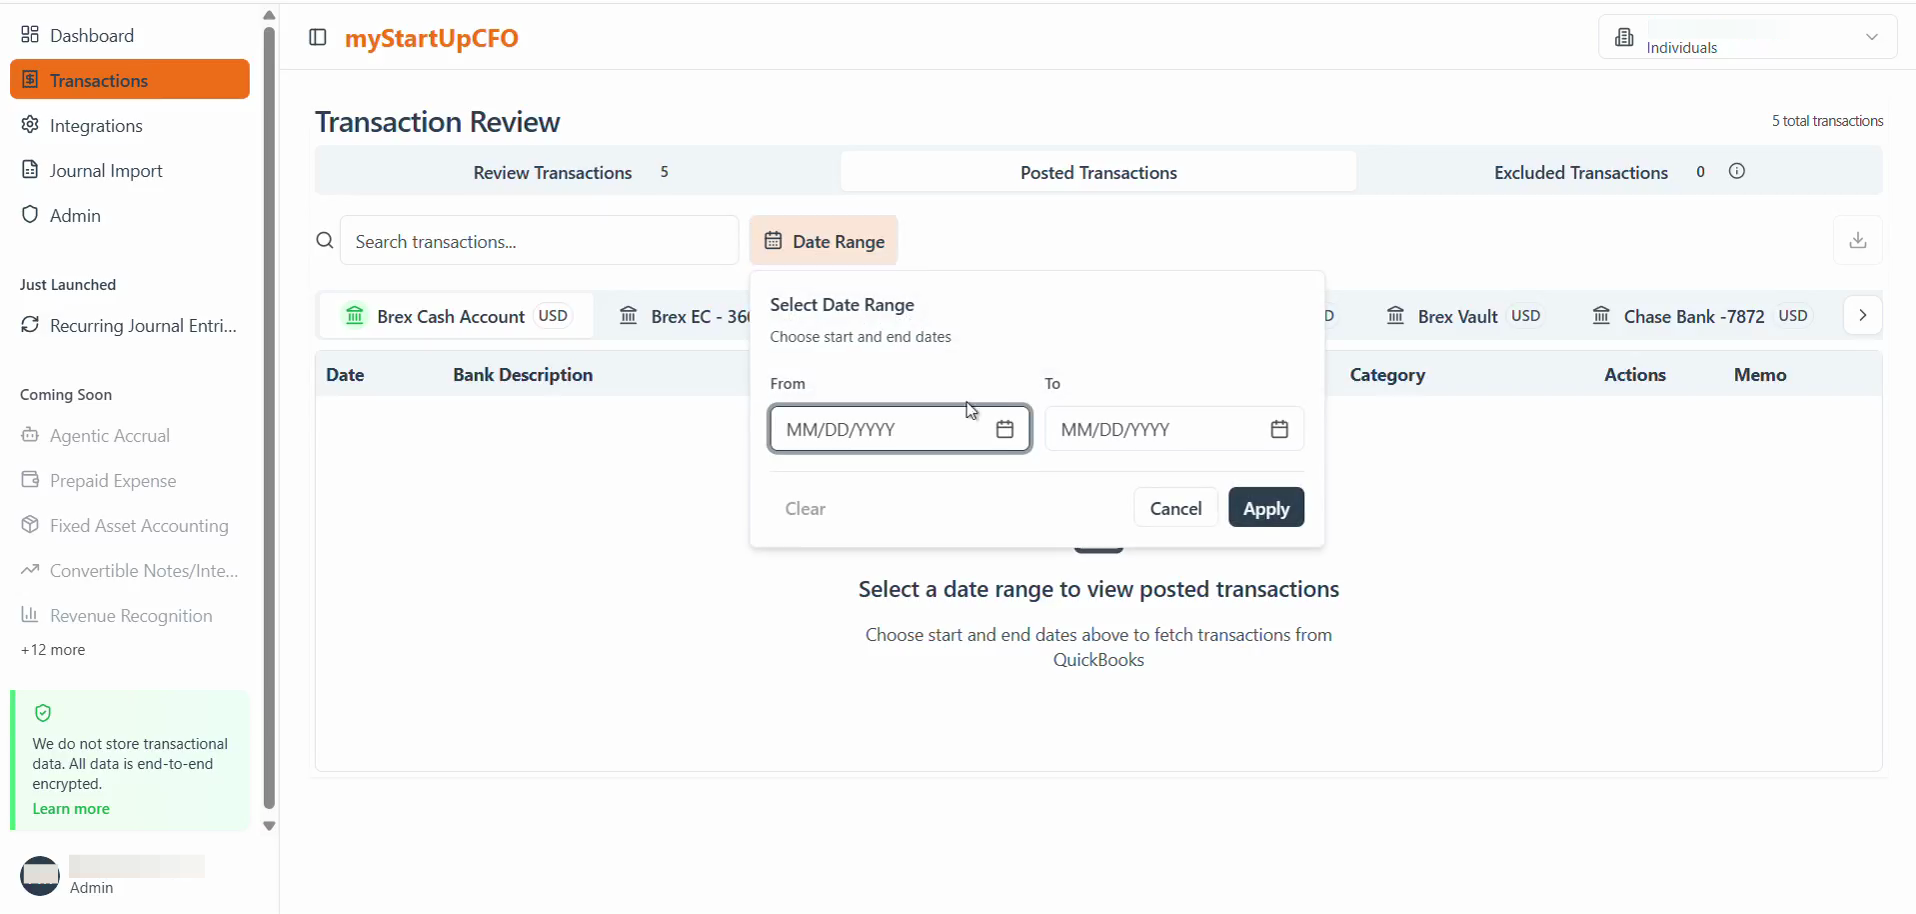The image size is (1916, 914).
Task: Click the From date input field
Action: [x=899, y=429]
